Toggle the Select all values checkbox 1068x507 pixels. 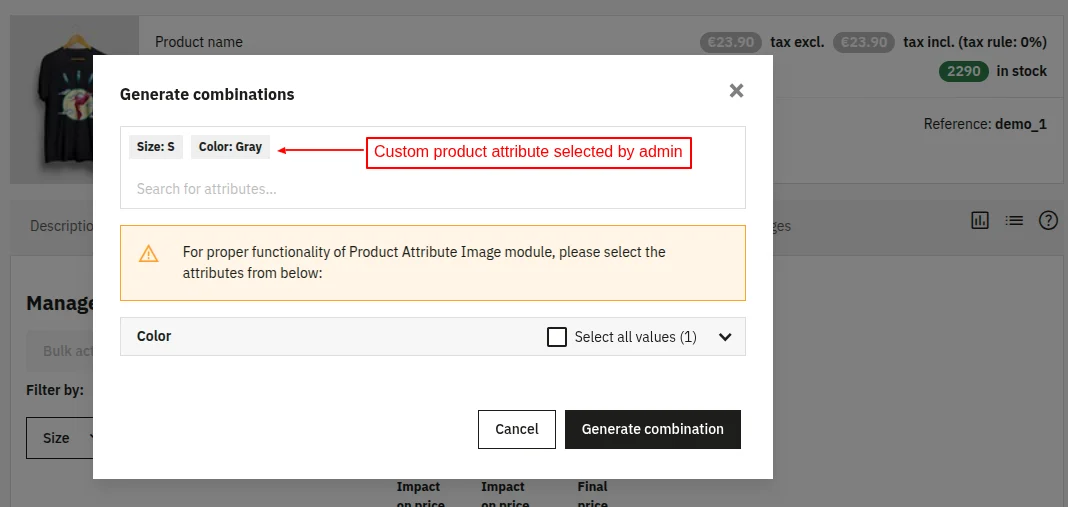[x=557, y=337]
